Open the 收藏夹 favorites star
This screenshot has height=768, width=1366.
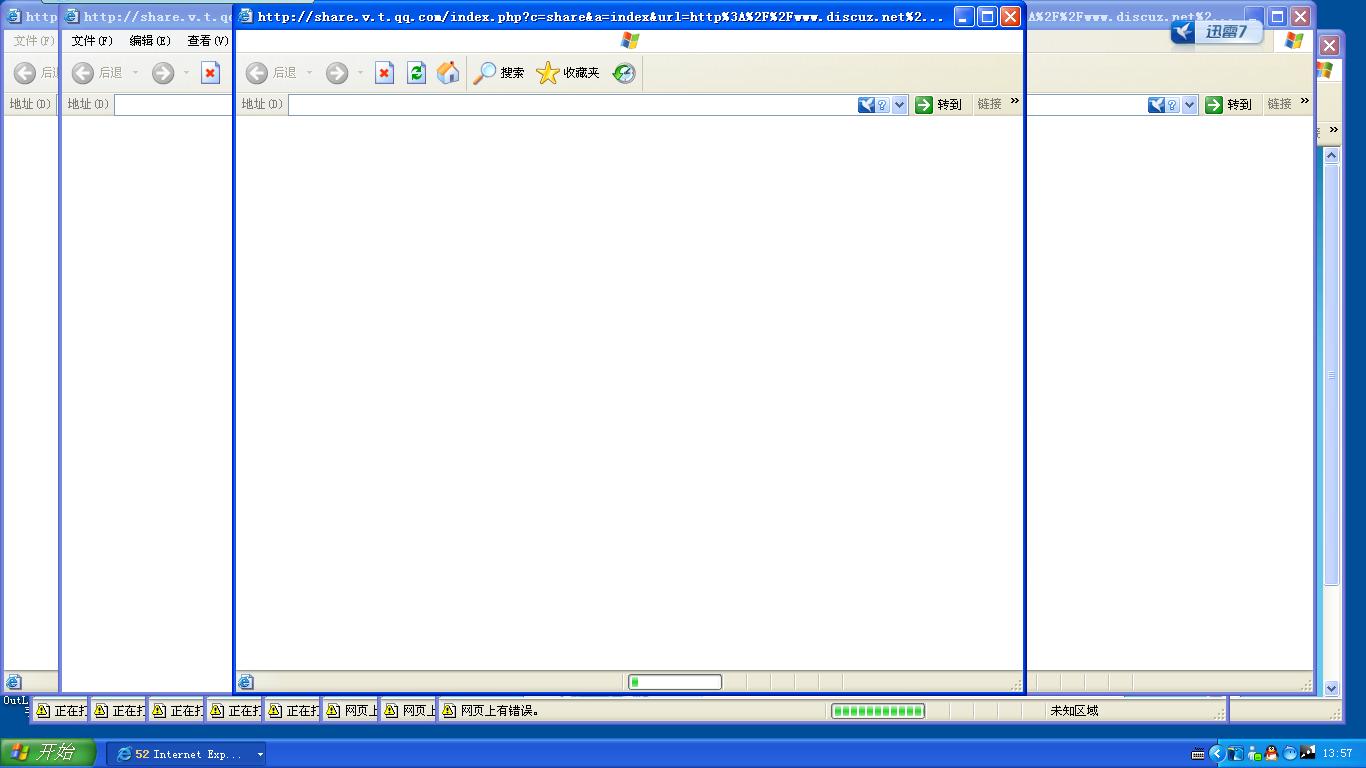pyautogui.click(x=547, y=73)
